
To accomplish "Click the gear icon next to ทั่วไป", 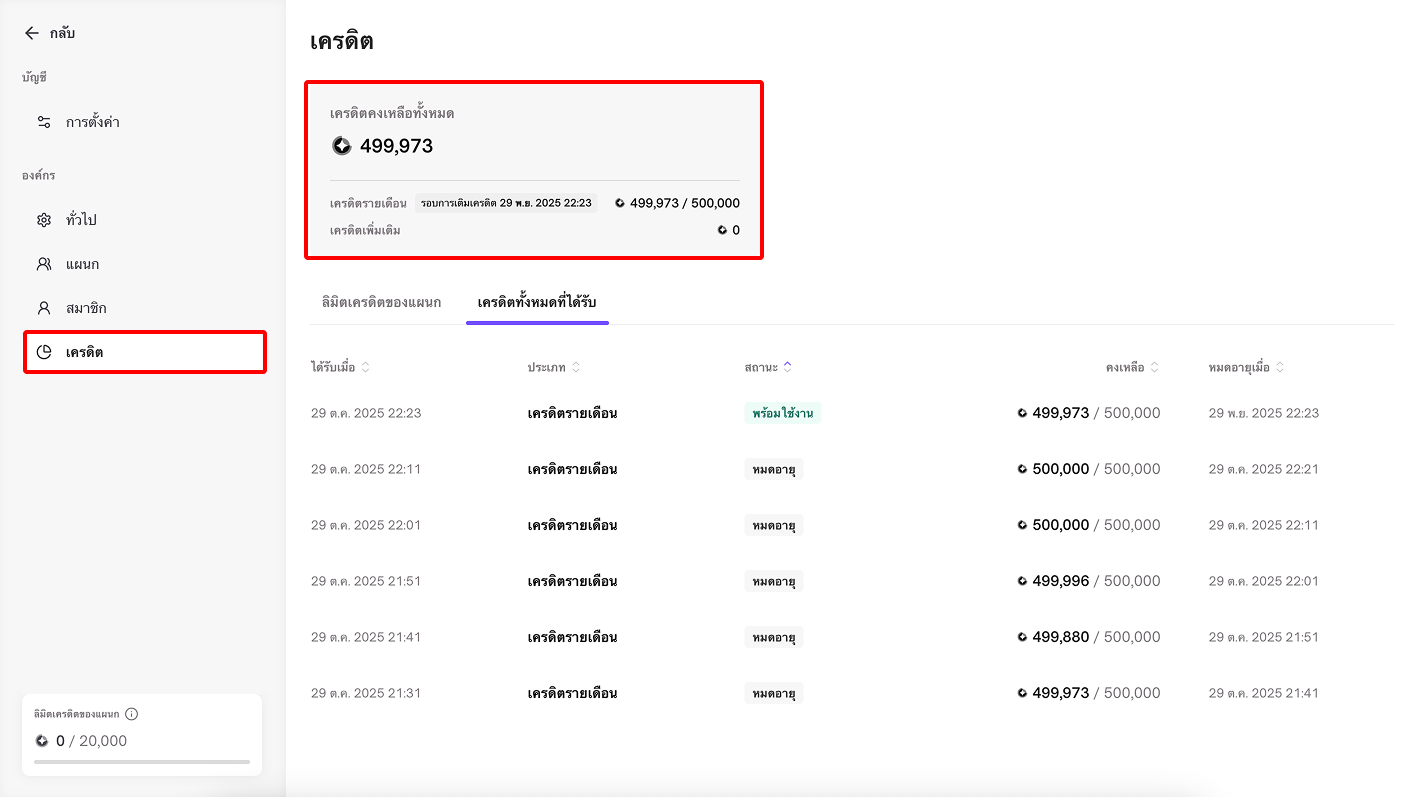I will pyautogui.click(x=44, y=220).
